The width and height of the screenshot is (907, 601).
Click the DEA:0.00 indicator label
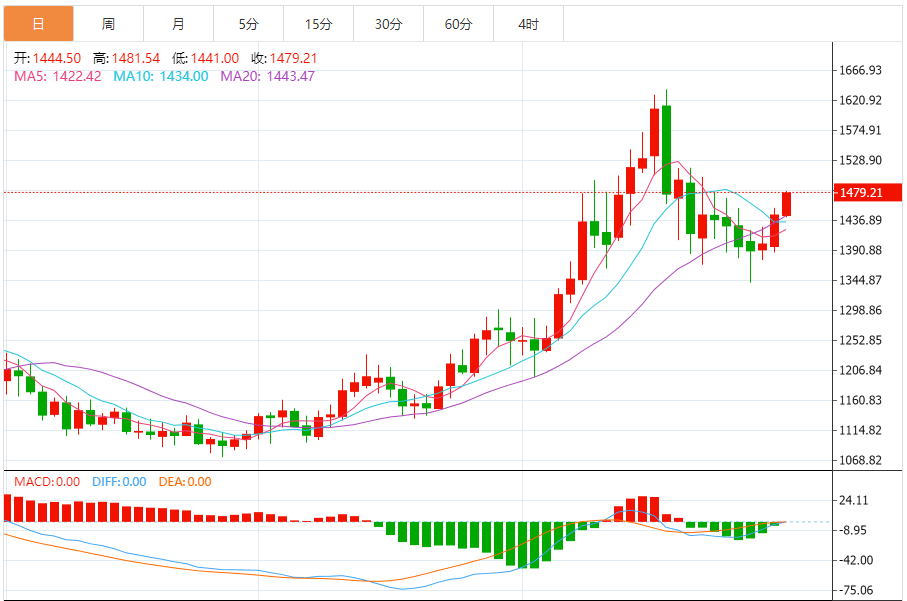185,482
